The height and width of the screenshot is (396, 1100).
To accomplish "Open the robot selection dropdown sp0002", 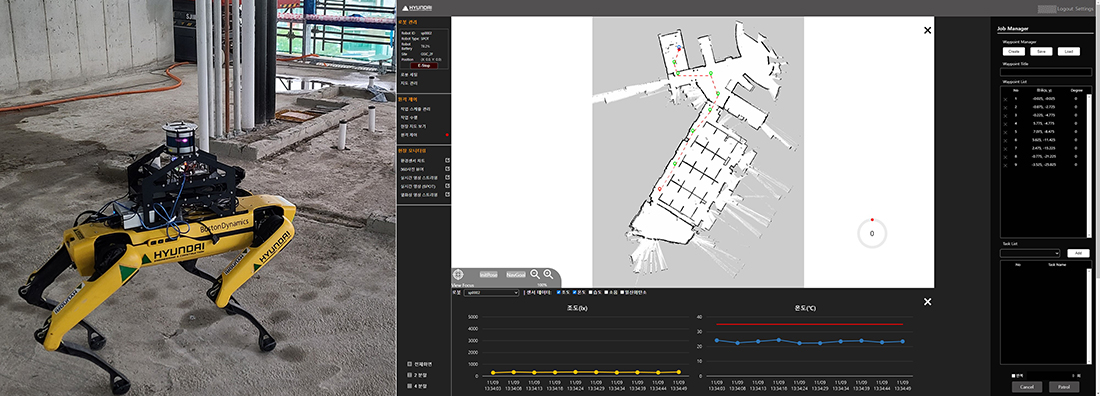I will point(492,292).
